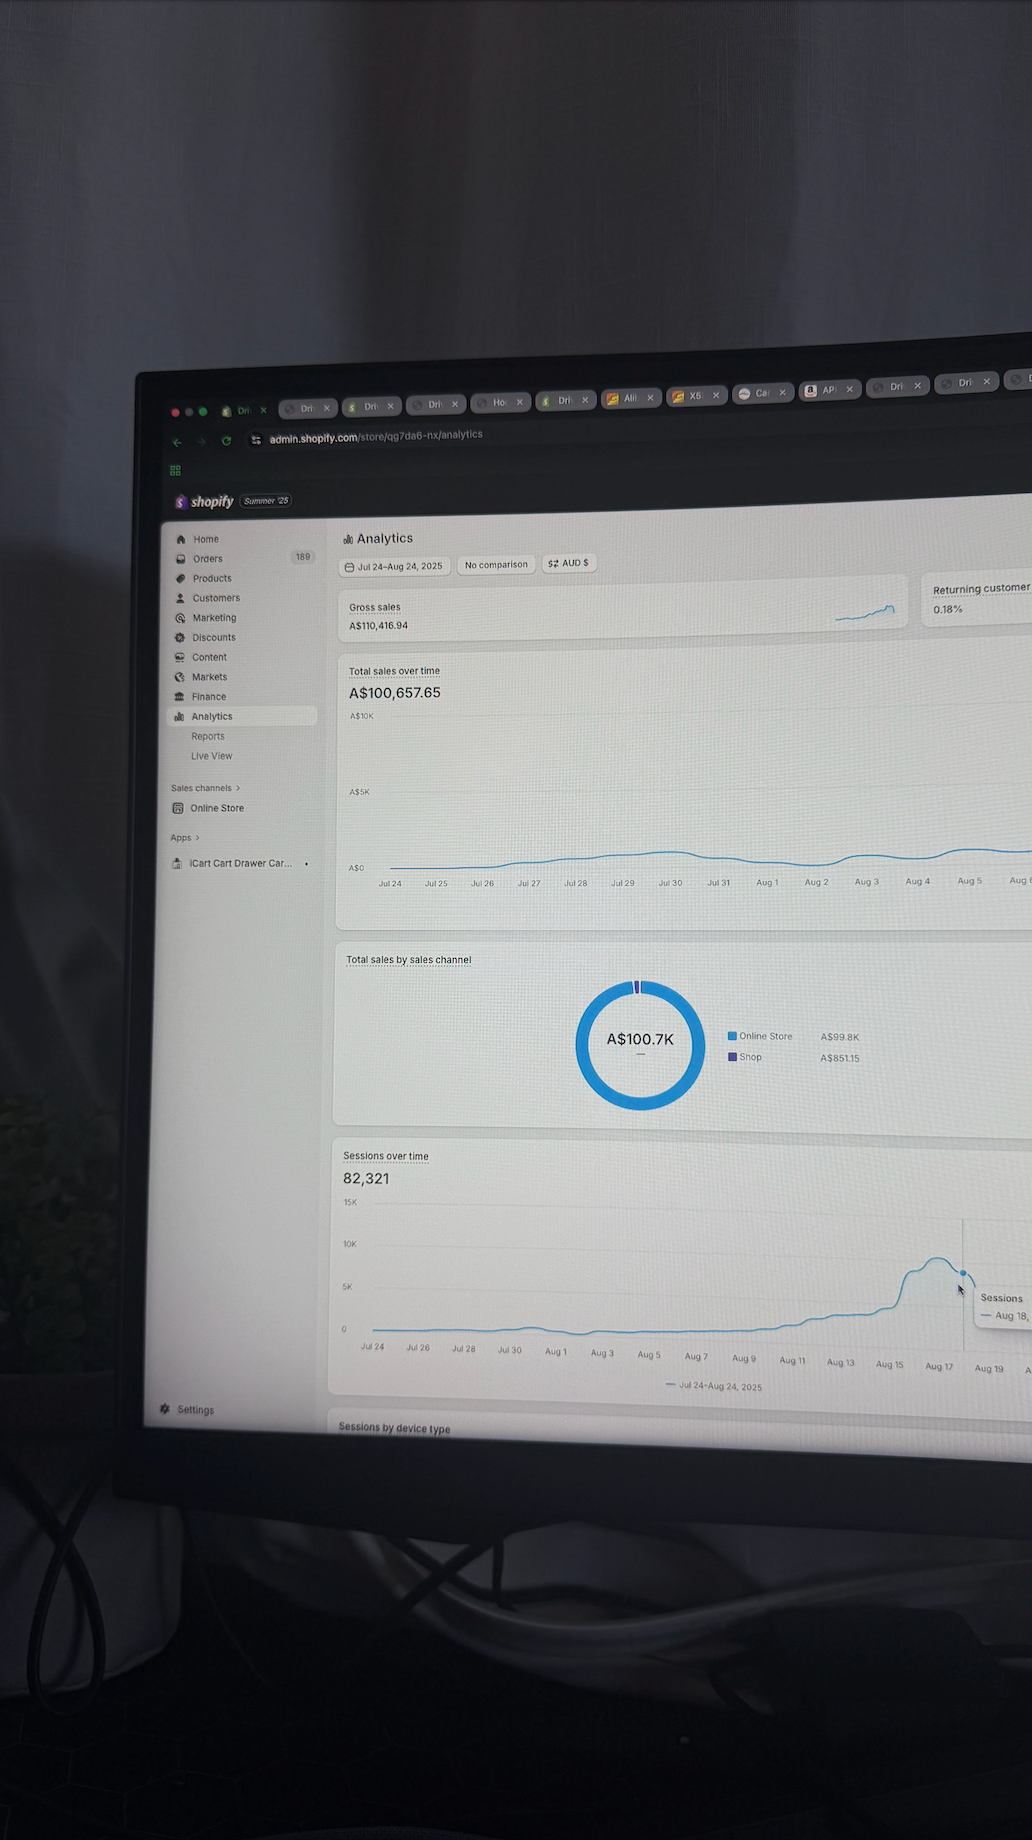This screenshot has width=1032, height=1840.
Task: Open the Total sales over time report
Action: tap(394, 671)
